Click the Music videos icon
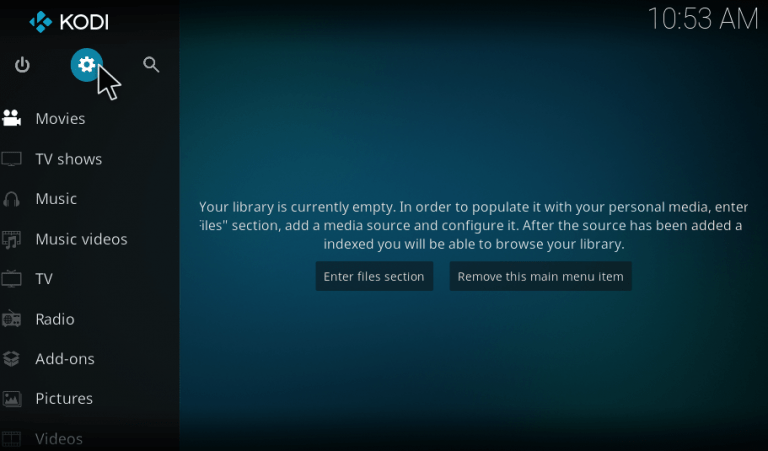 12,240
